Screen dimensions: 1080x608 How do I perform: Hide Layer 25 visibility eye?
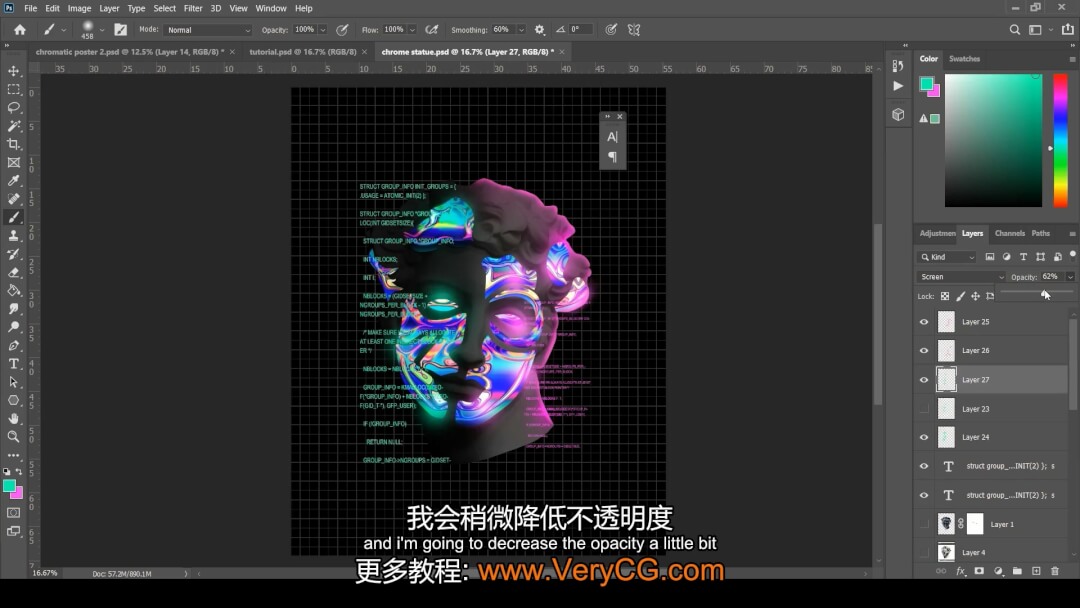924,322
